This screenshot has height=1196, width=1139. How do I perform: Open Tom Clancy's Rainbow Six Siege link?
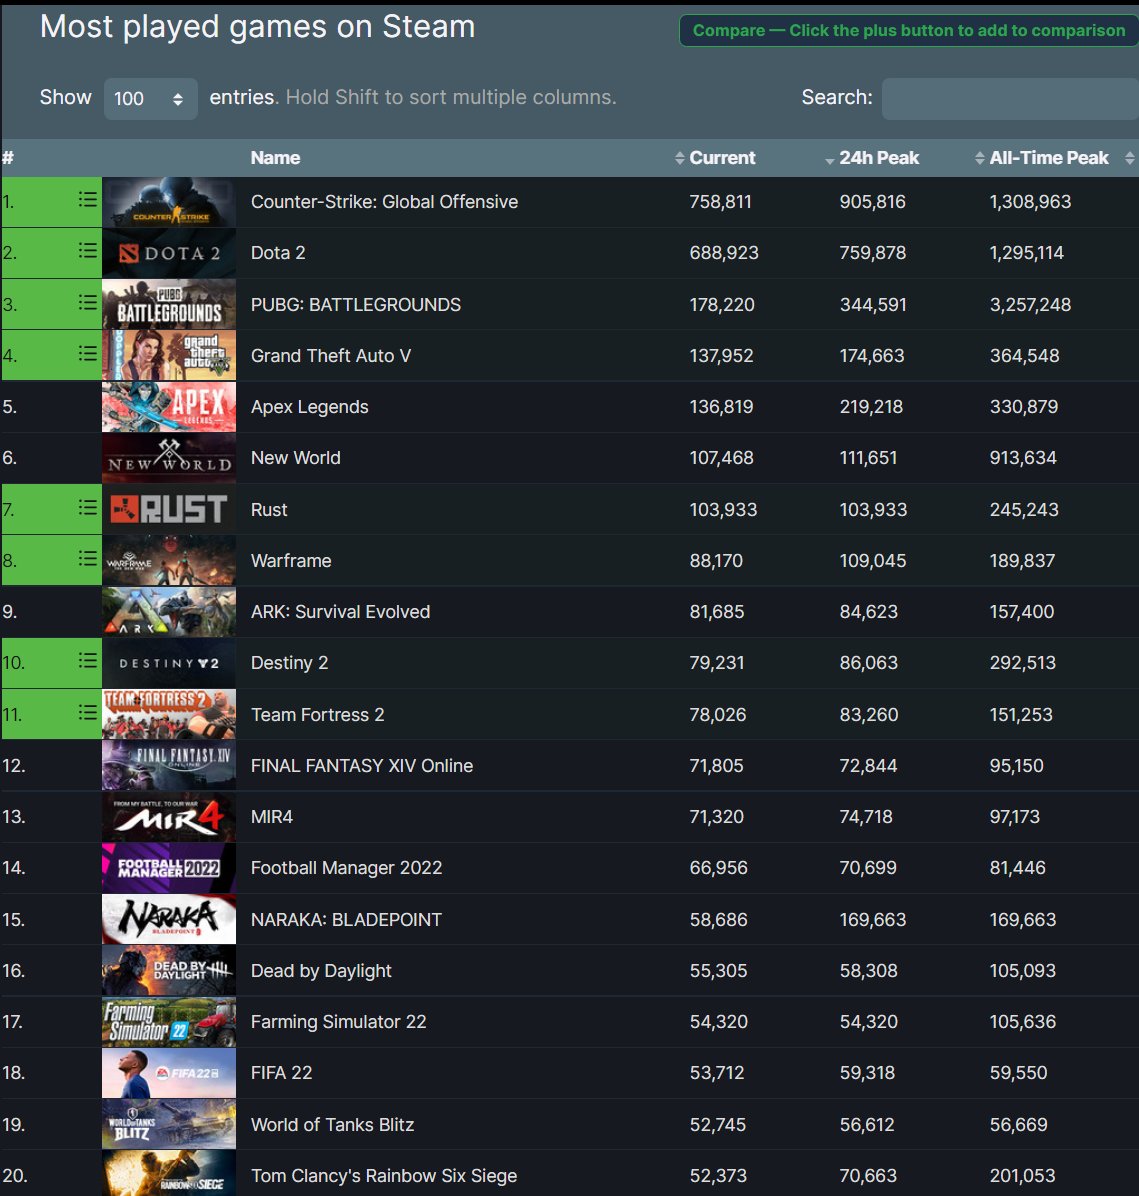[x=384, y=1176]
